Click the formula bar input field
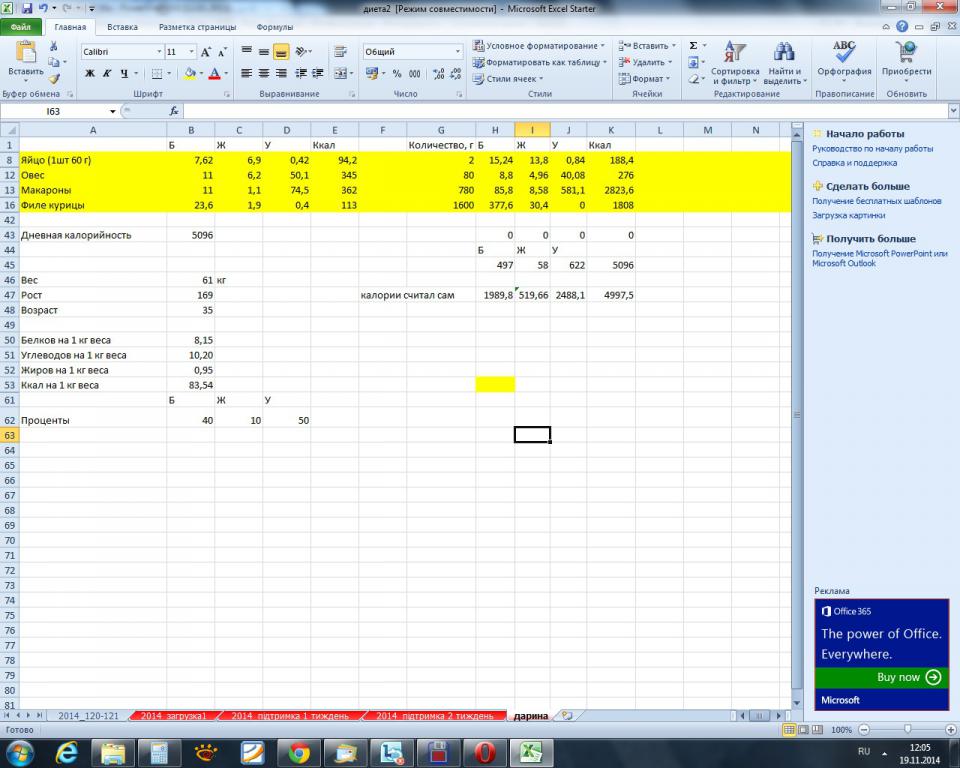Screen dimensions: 960x768 click(x=480, y=111)
